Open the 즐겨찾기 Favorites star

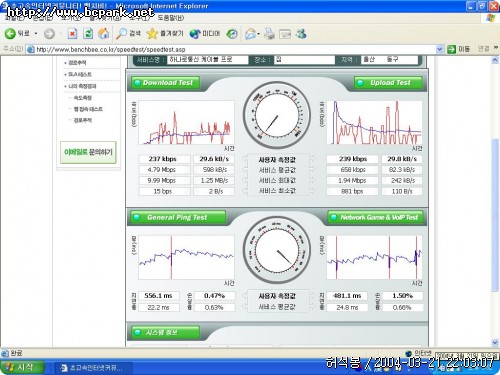tap(165, 34)
